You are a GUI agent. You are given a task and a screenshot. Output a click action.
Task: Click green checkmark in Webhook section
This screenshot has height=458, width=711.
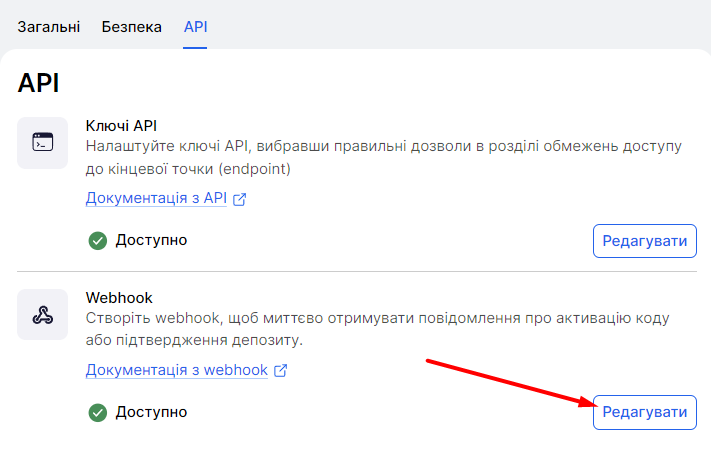(x=97, y=412)
